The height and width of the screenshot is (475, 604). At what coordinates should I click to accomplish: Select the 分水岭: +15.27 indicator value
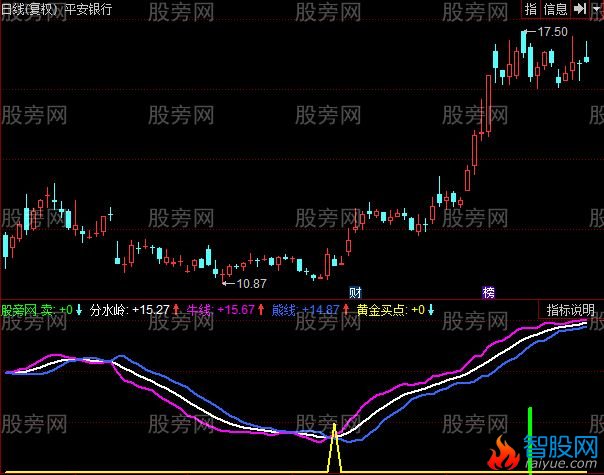pyautogui.click(x=130, y=310)
